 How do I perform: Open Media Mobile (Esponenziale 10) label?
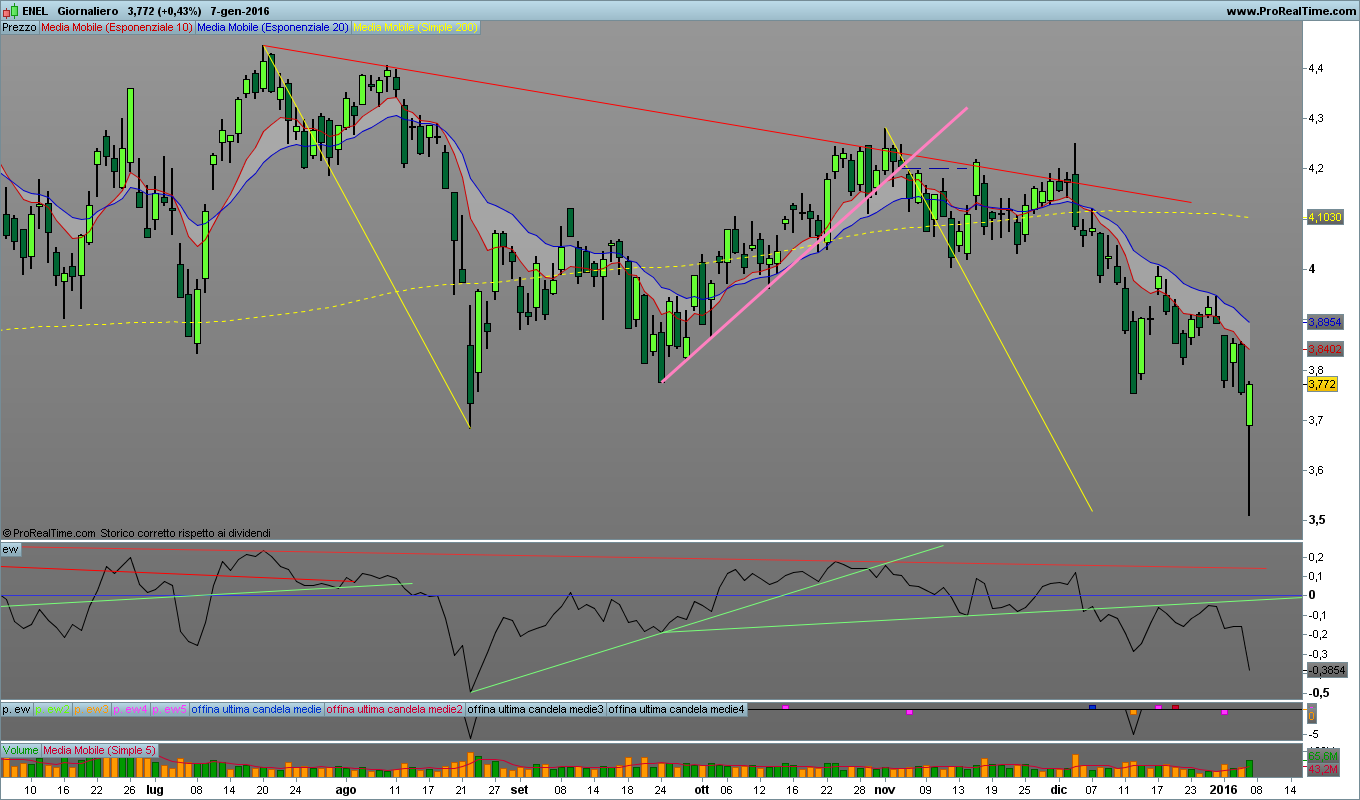[117, 28]
